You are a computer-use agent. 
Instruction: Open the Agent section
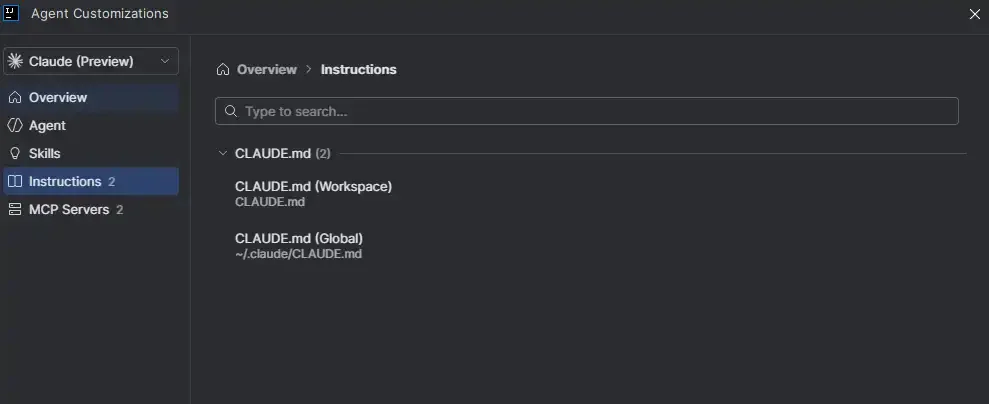coord(91,125)
